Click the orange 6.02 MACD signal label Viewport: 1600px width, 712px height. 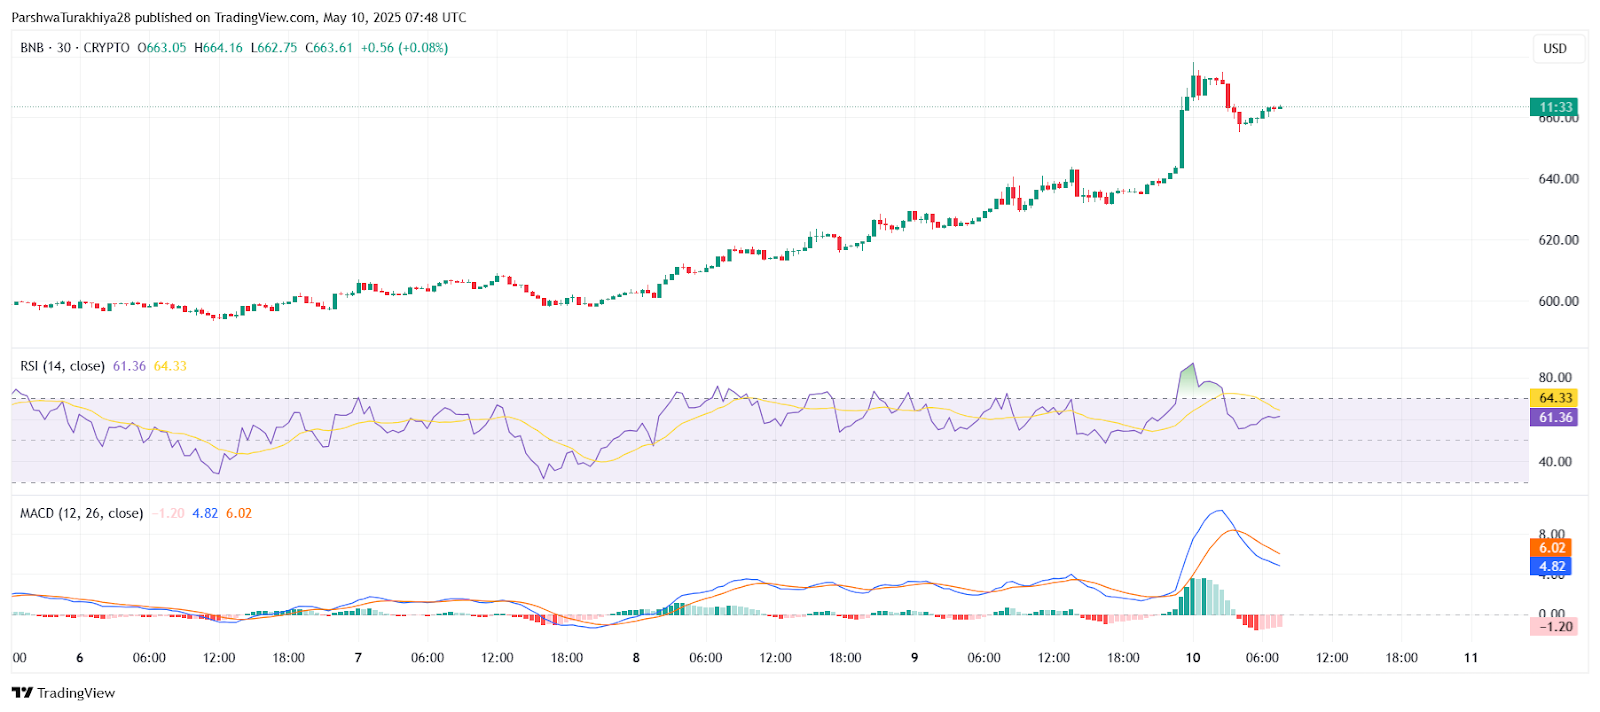1551,548
